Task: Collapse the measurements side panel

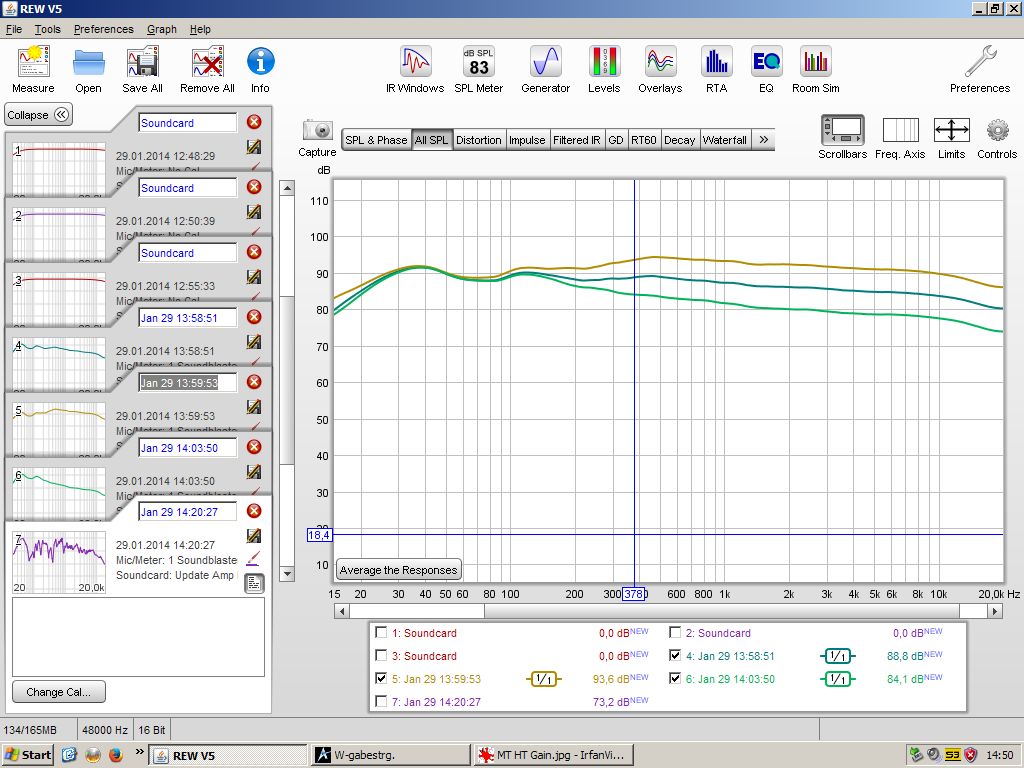Action: tap(39, 115)
